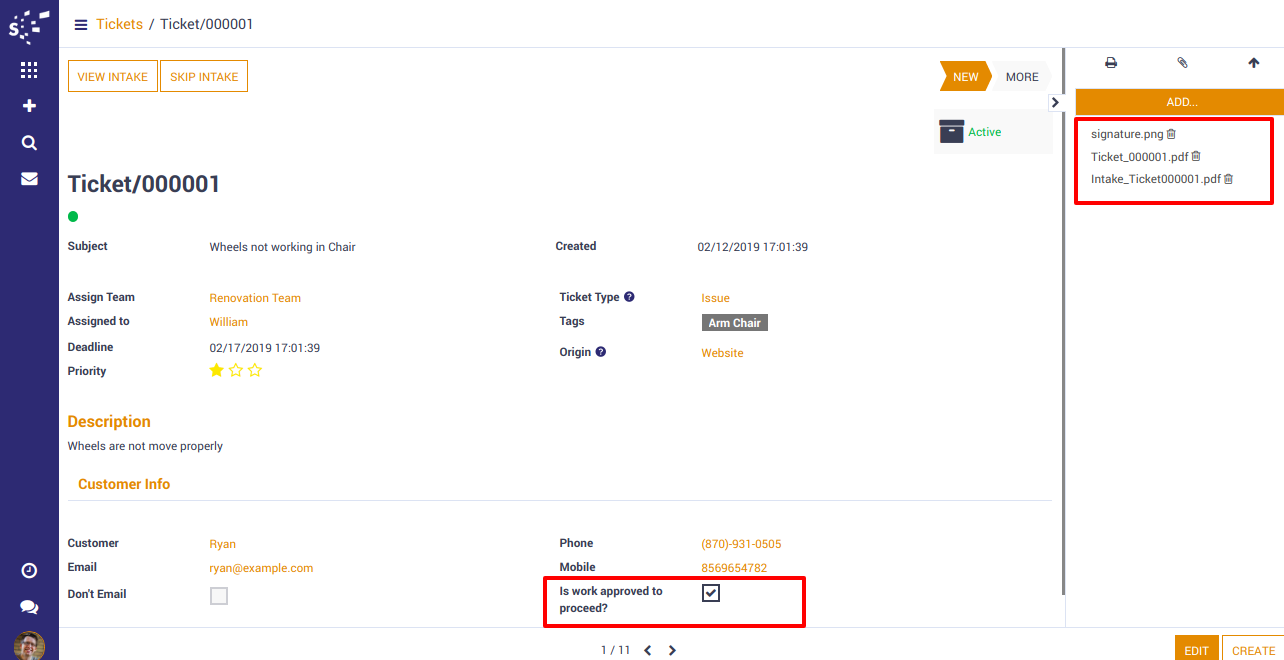Click the paperclip attachments icon
This screenshot has width=1284, height=660.
(1182, 63)
